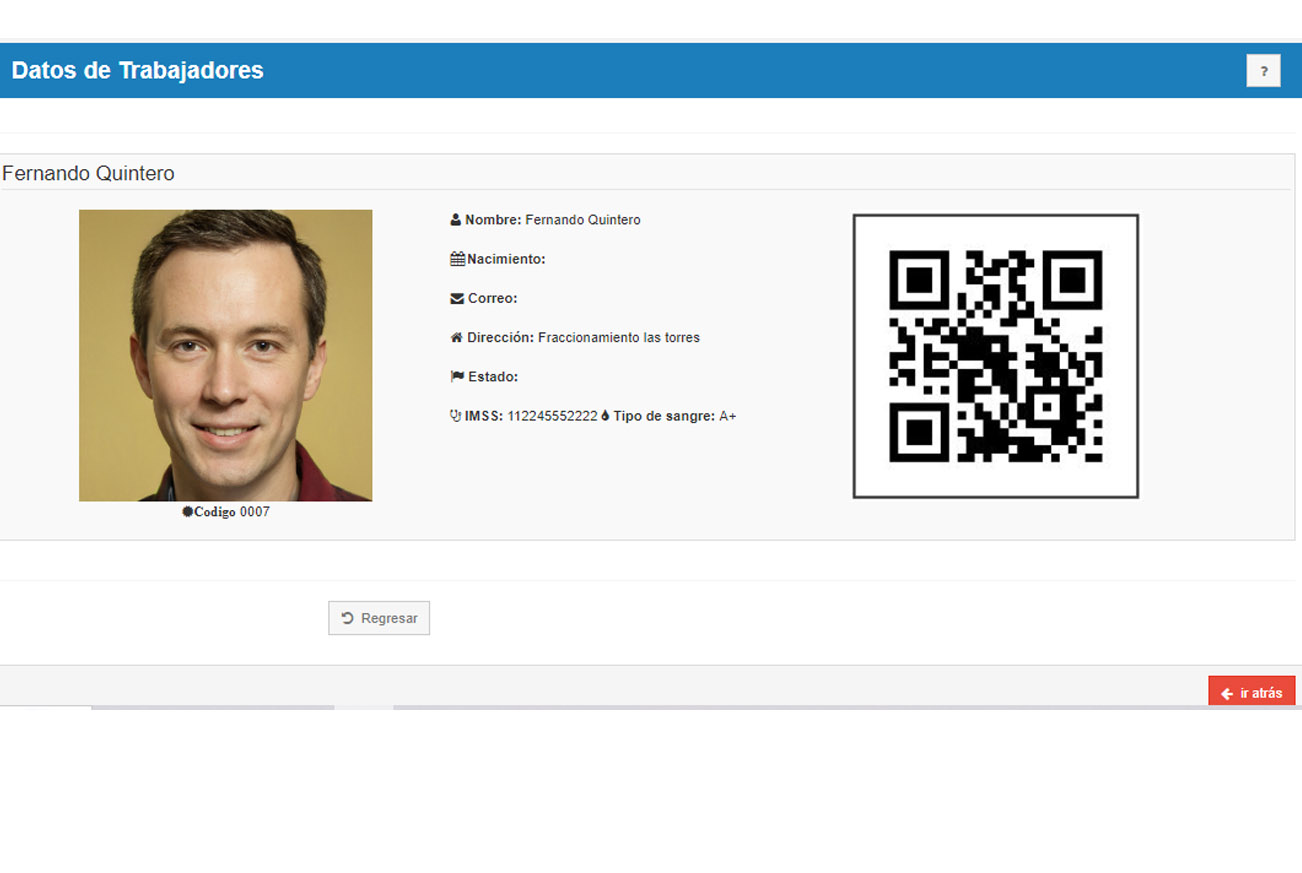Click the QR code image
This screenshot has width=1302, height=873.
995,356
